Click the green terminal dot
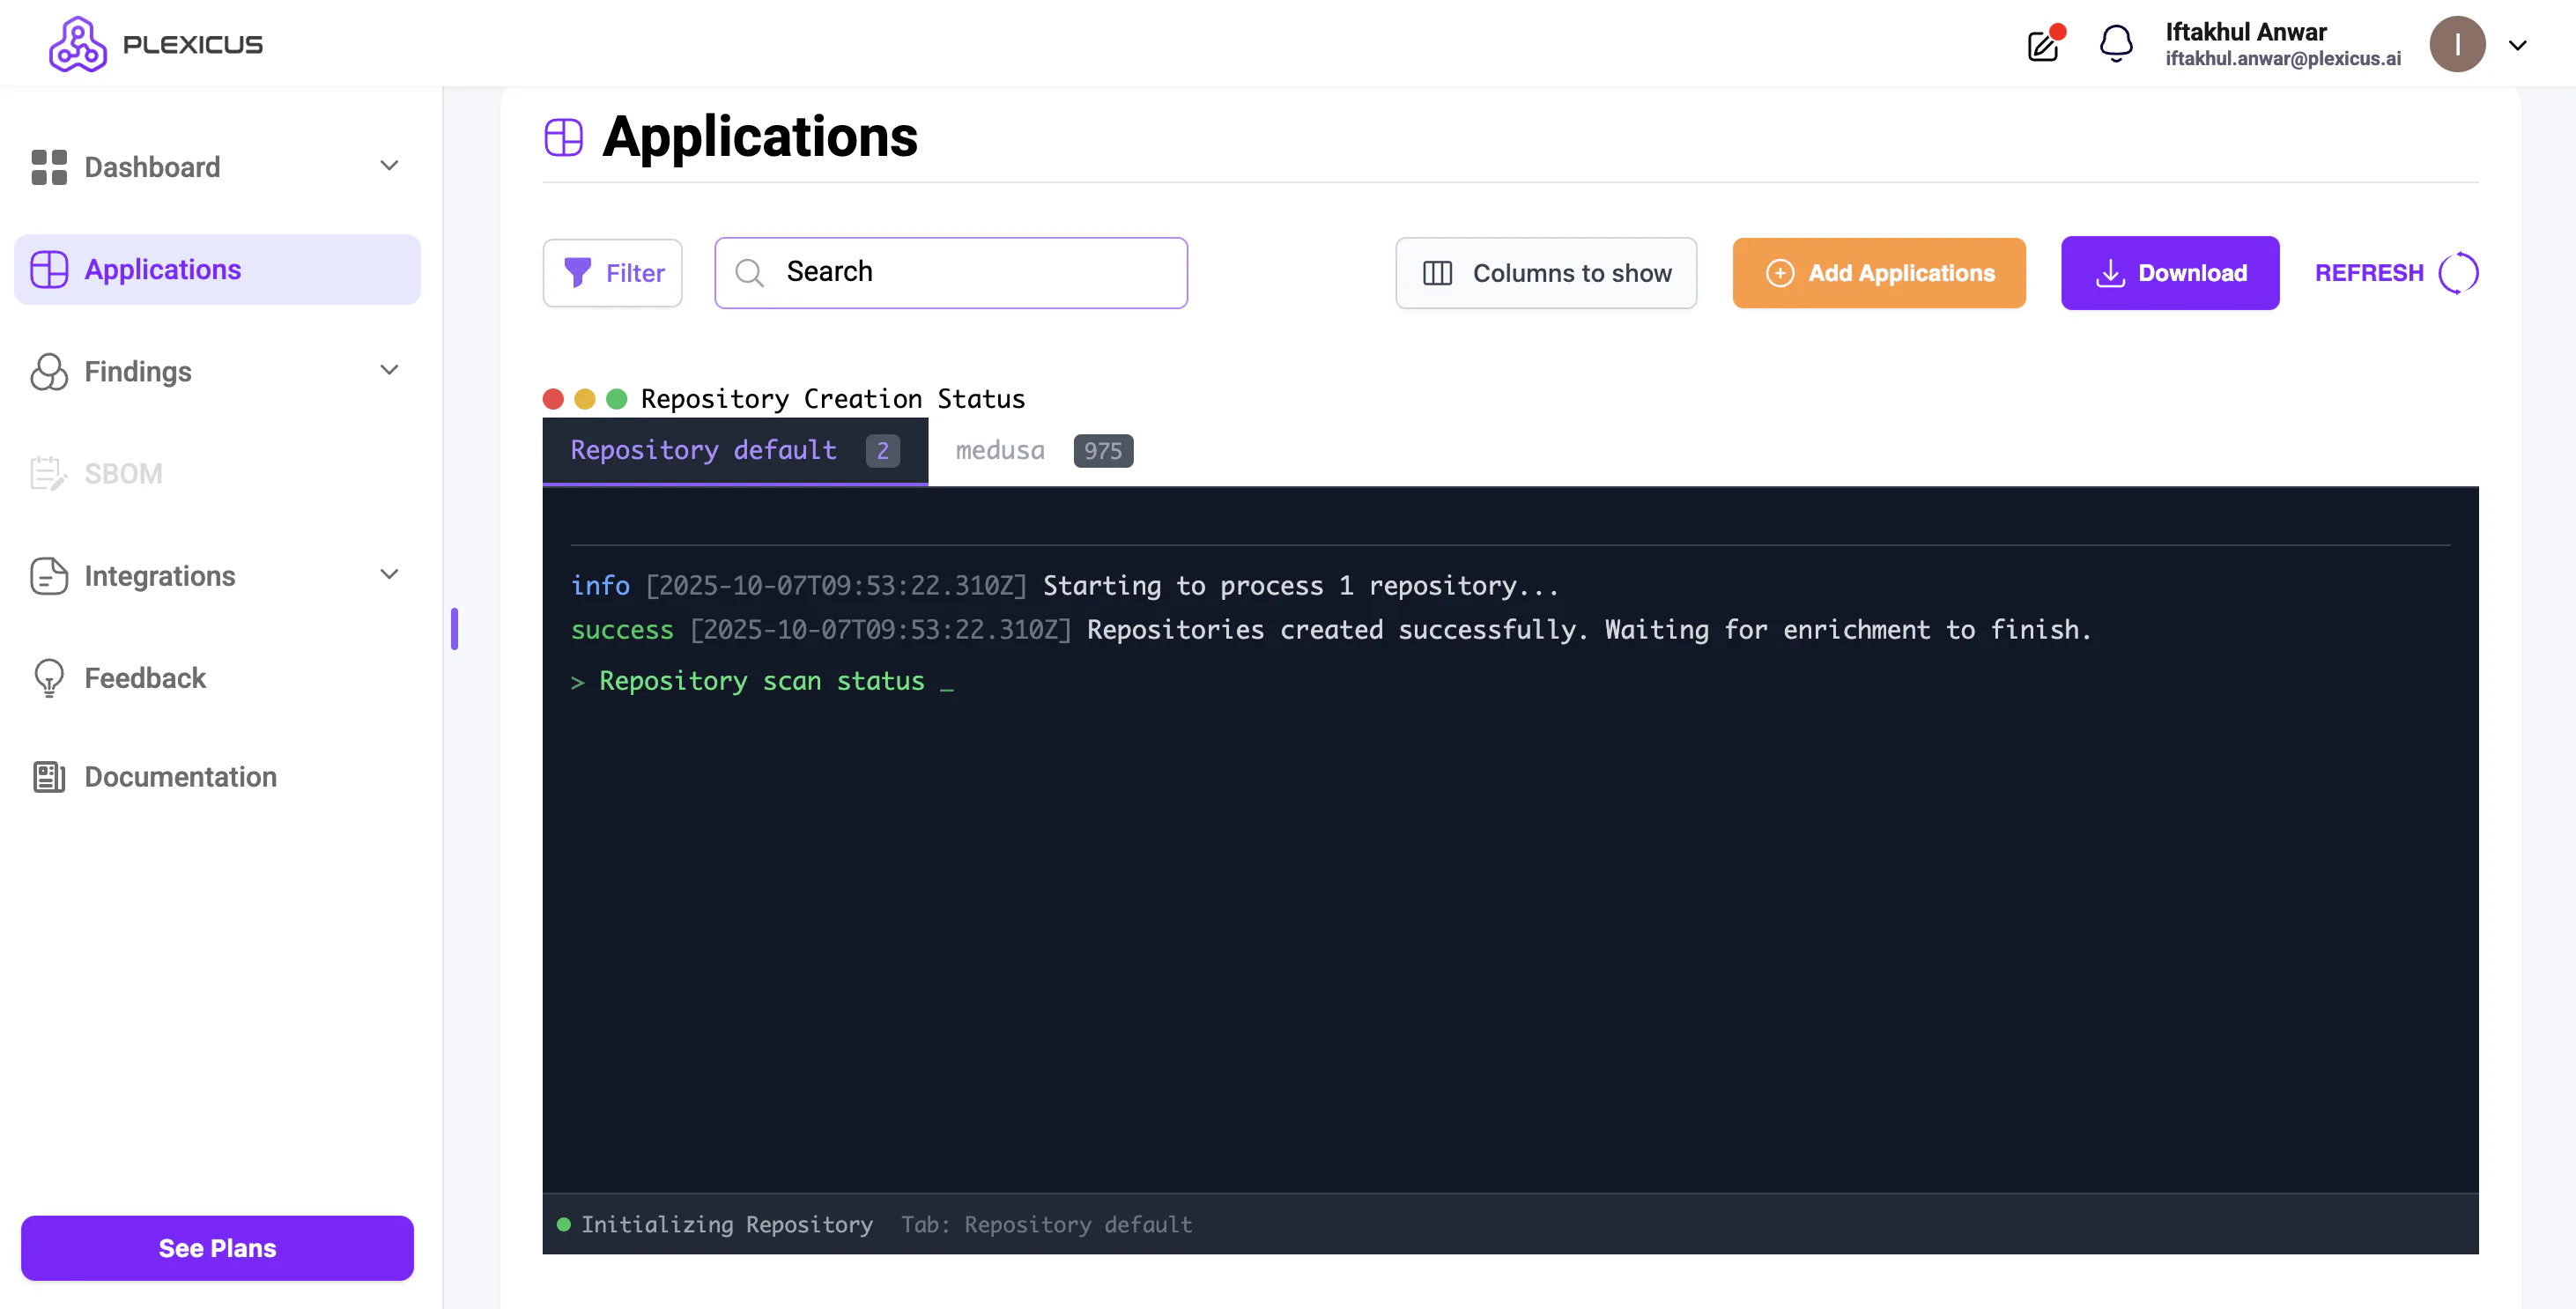The image size is (2576, 1309). point(617,399)
